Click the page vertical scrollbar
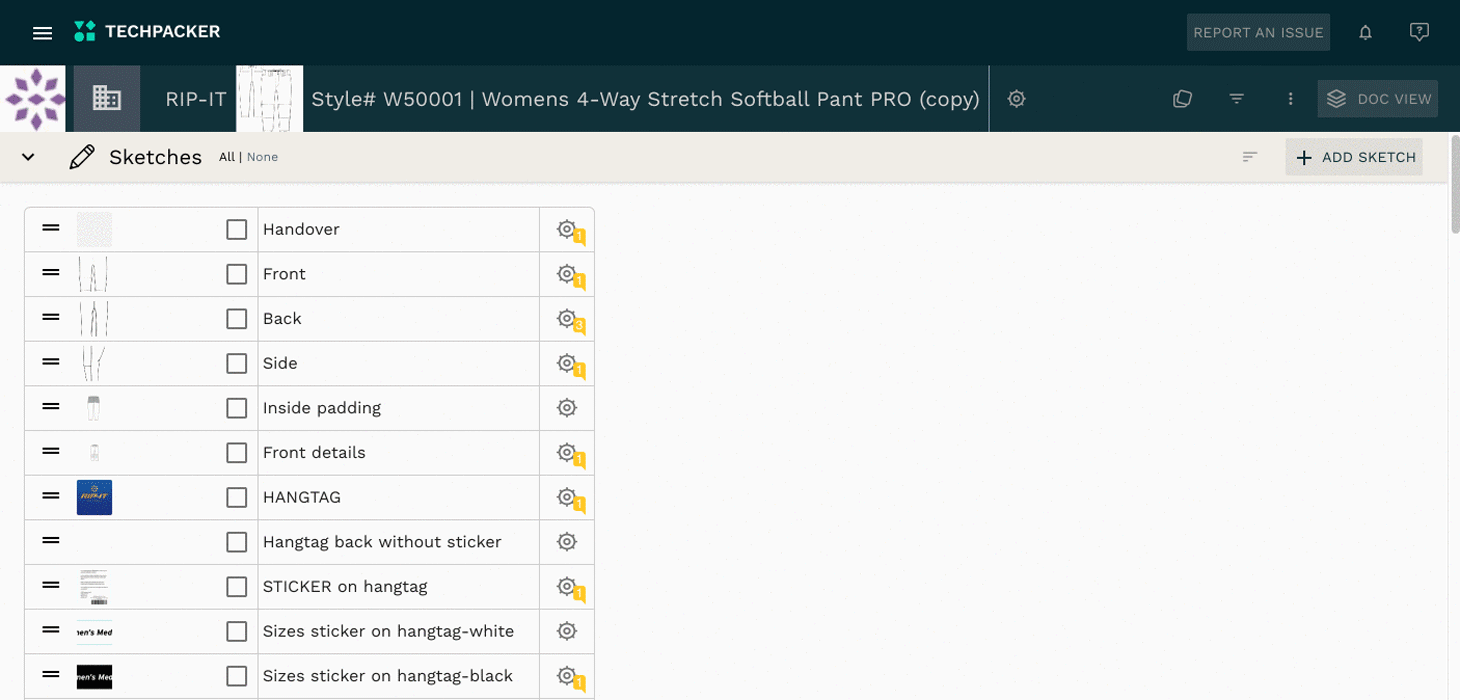 coord(1455,185)
